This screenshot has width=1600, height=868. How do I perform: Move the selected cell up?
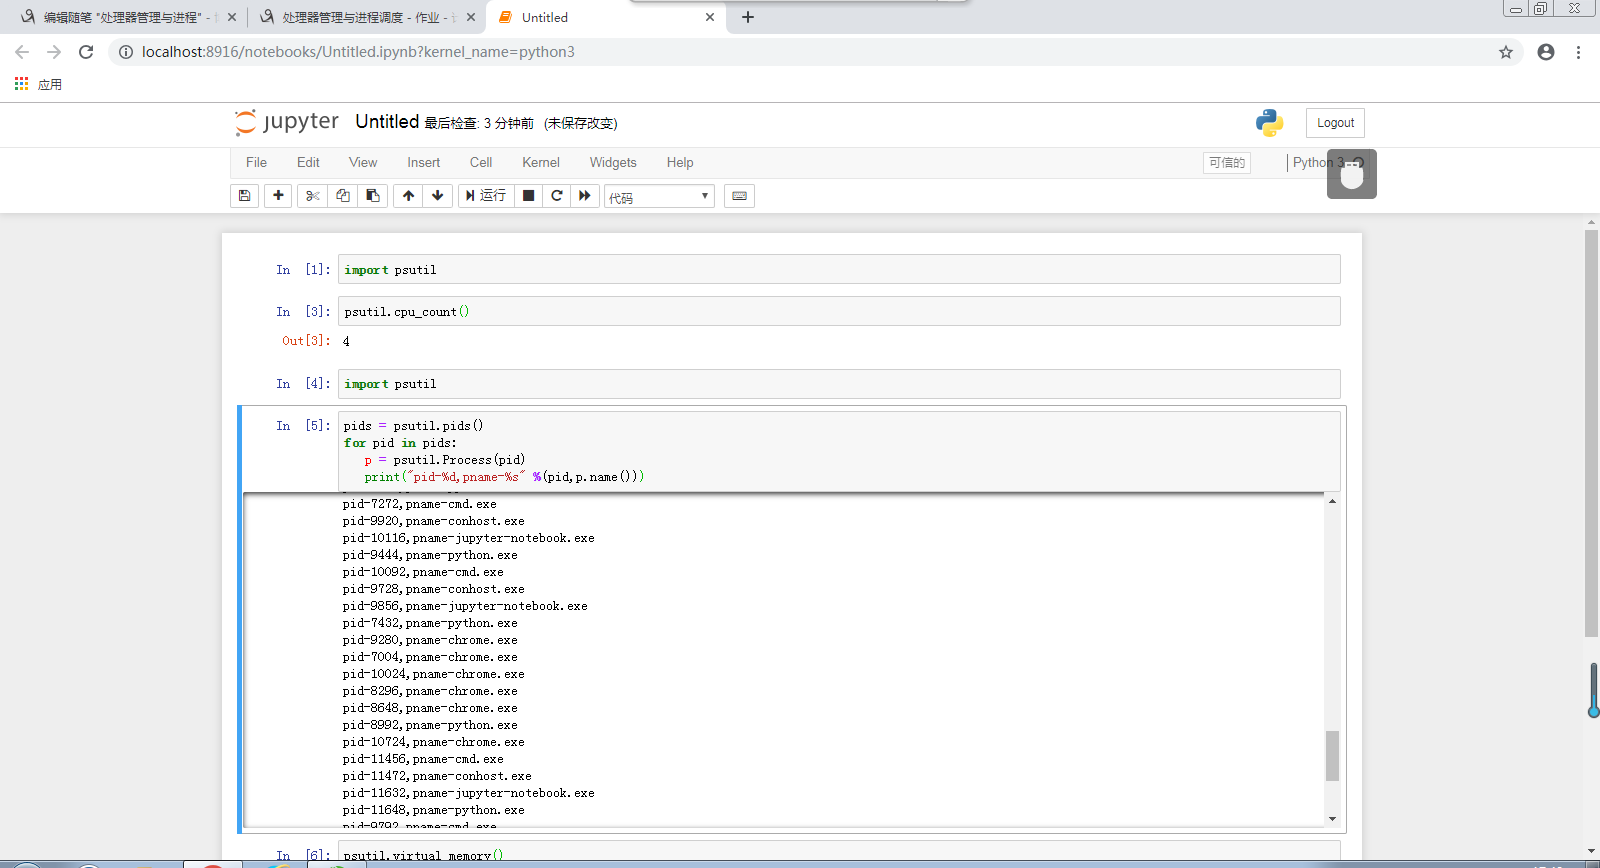(408, 196)
